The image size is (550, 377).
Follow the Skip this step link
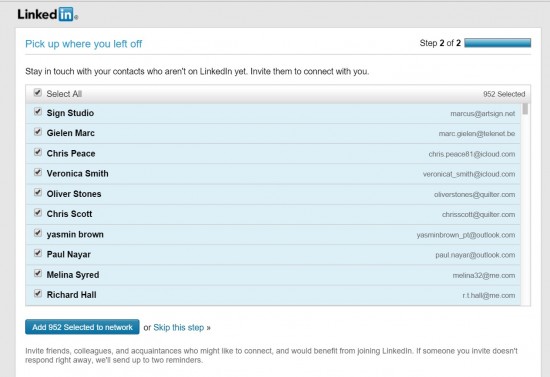pyautogui.click(x=179, y=328)
